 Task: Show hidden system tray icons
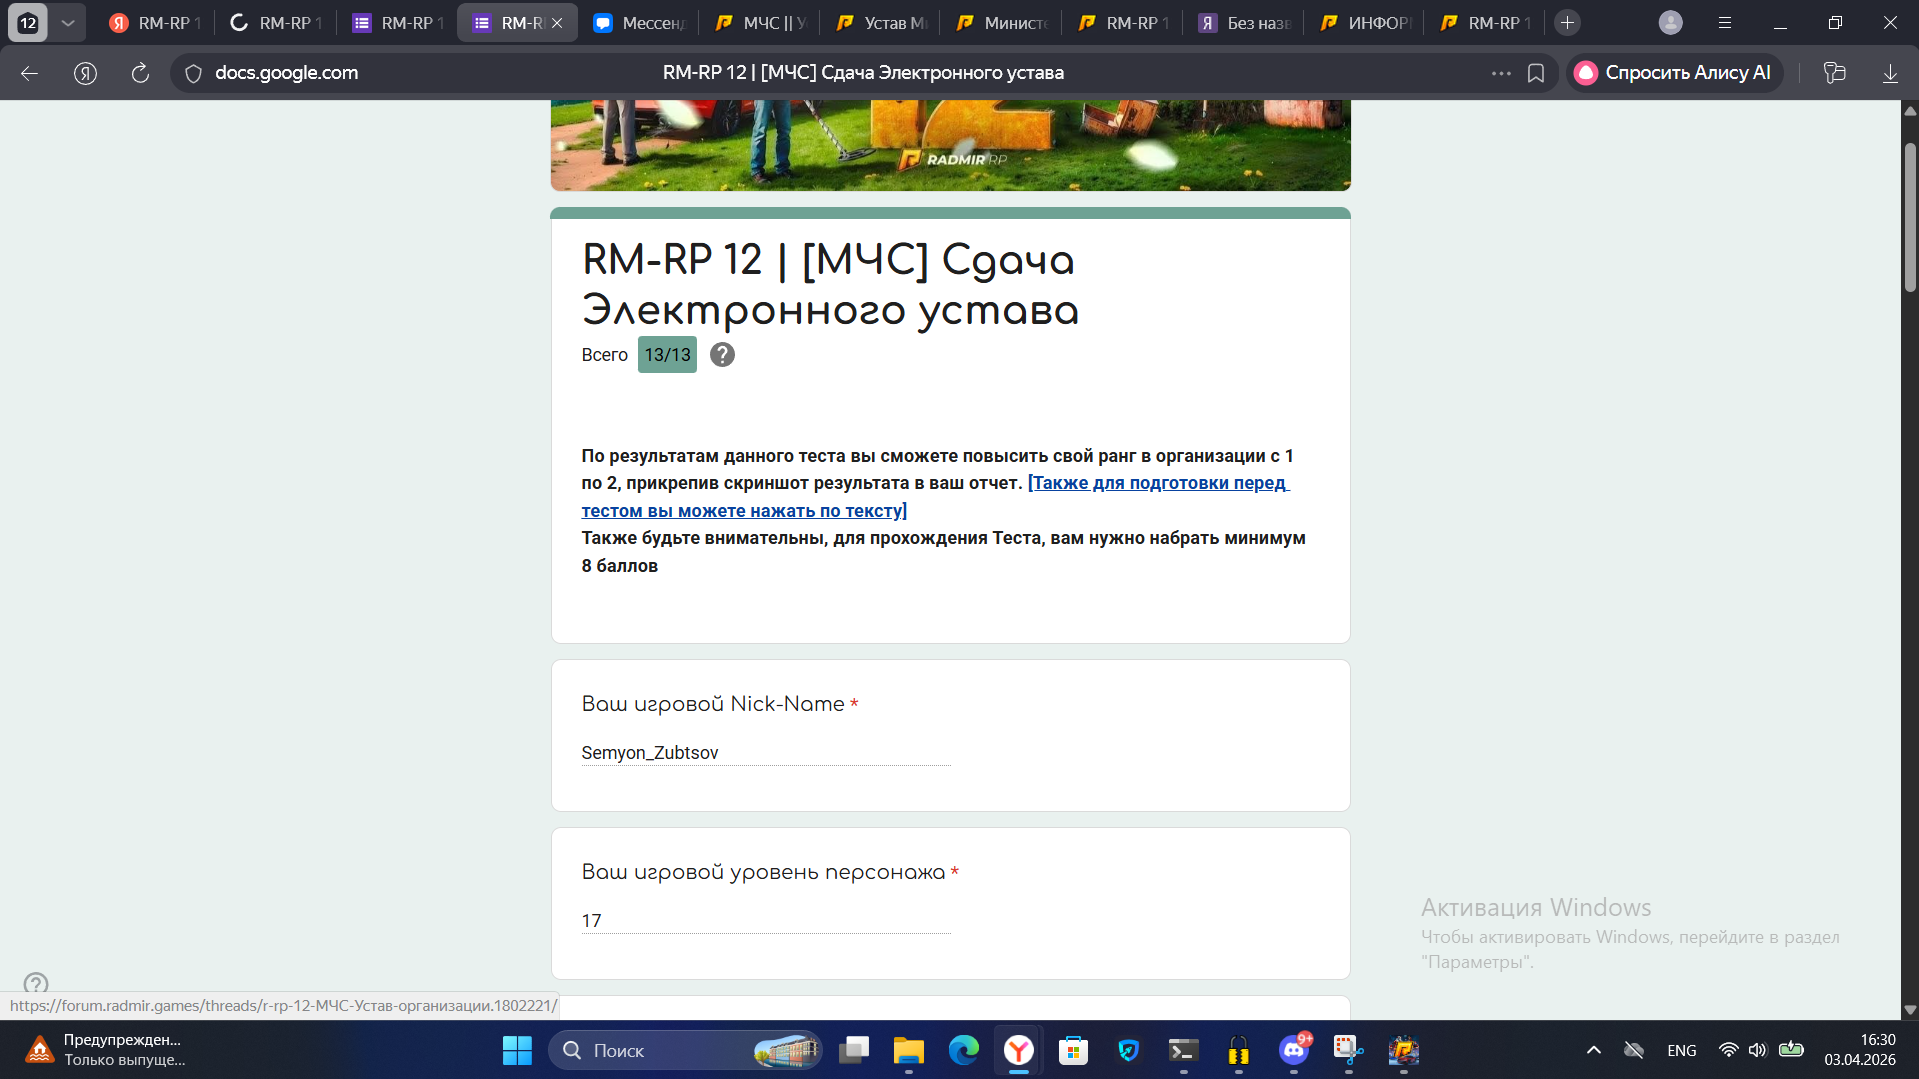pos(1593,1050)
